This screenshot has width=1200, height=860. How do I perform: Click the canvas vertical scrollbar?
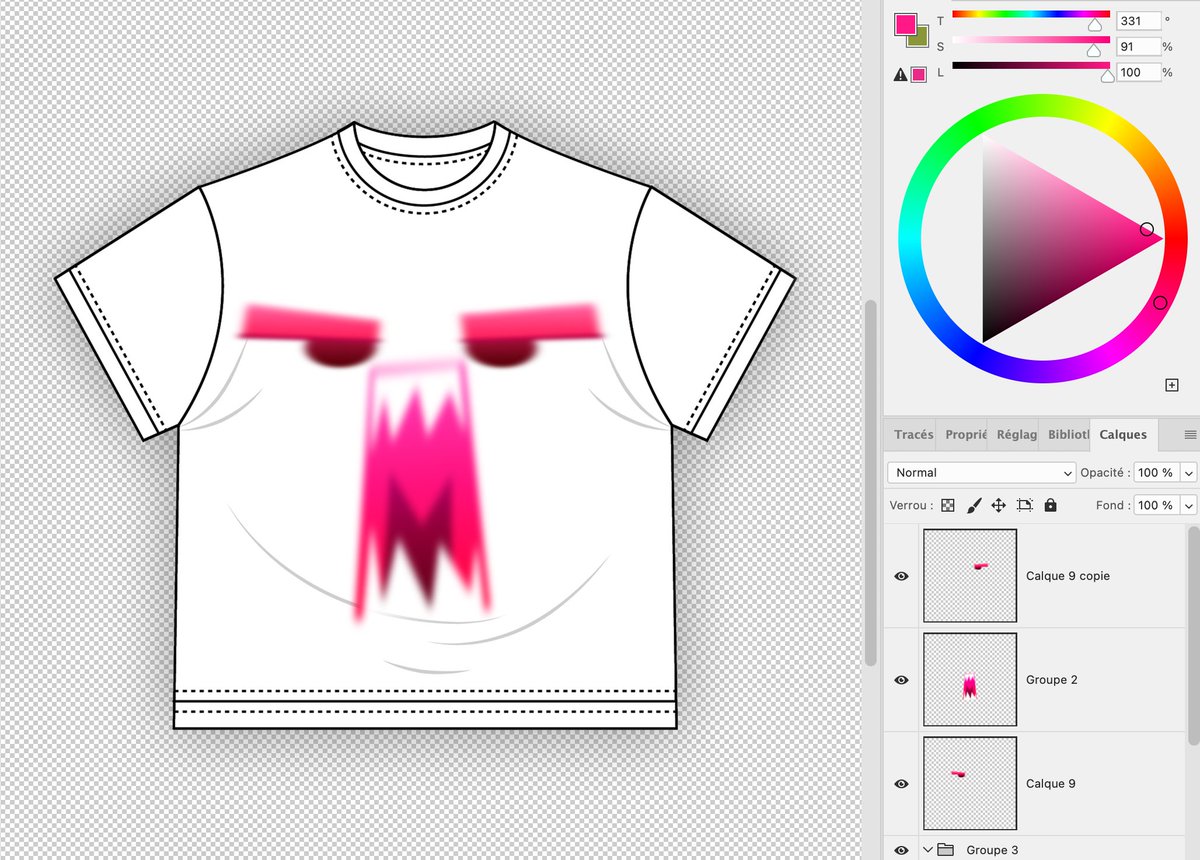click(x=871, y=483)
